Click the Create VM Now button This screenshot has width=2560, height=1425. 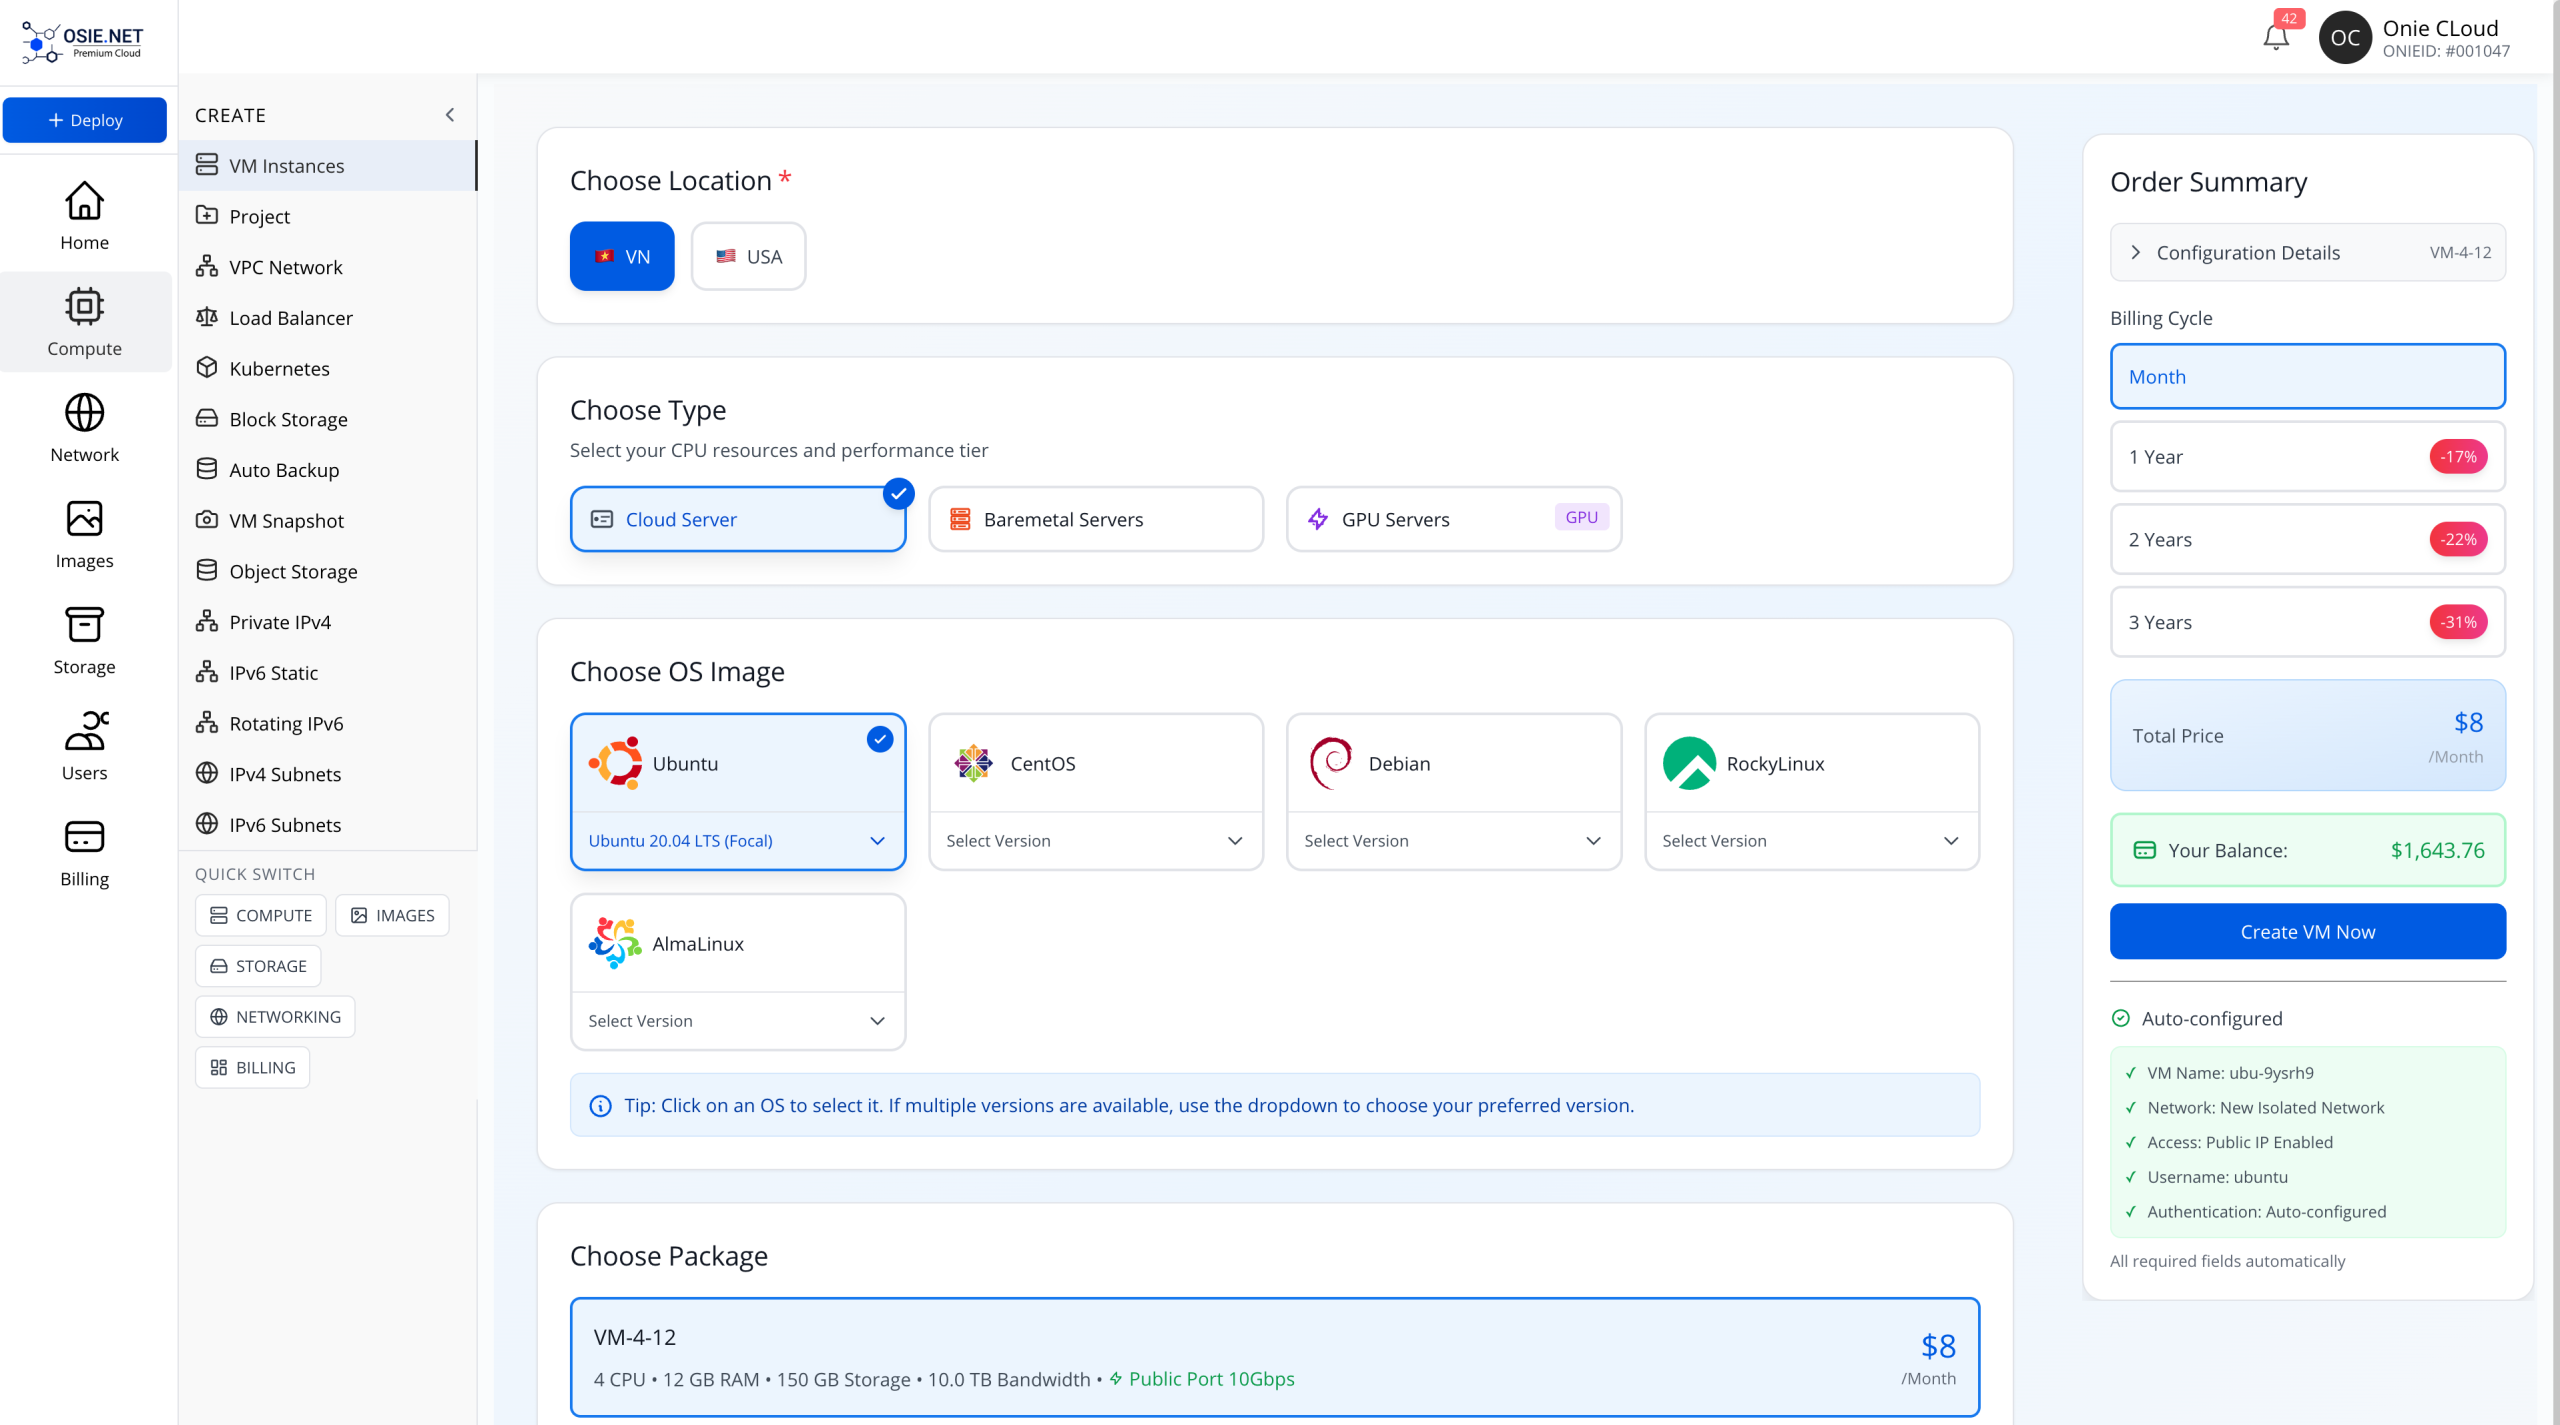[x=2307, y=932]
